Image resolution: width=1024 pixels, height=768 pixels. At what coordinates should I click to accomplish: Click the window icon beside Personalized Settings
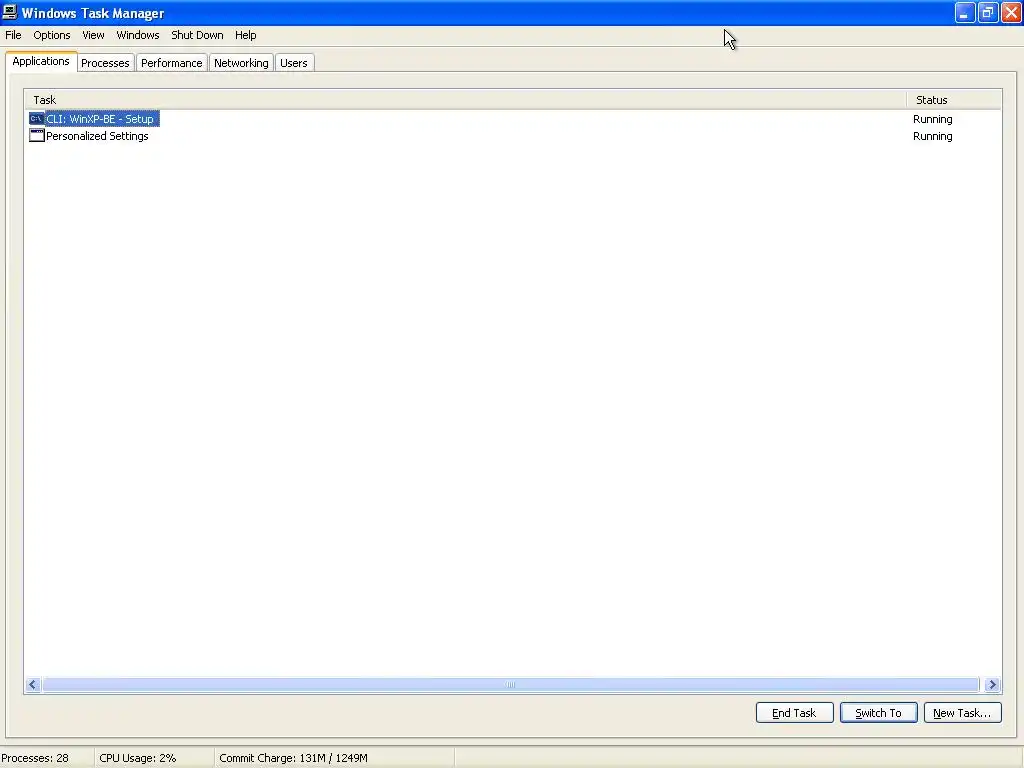(37, 135)
